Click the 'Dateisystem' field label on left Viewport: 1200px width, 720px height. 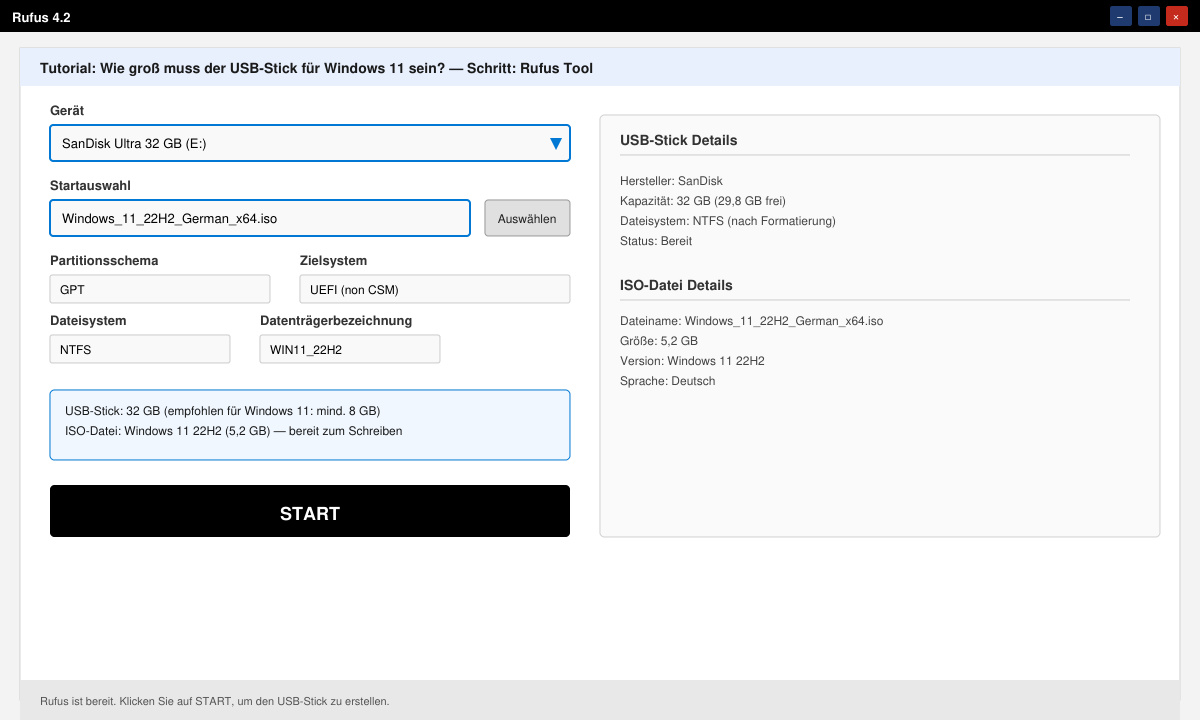click(x=88, y=320)
